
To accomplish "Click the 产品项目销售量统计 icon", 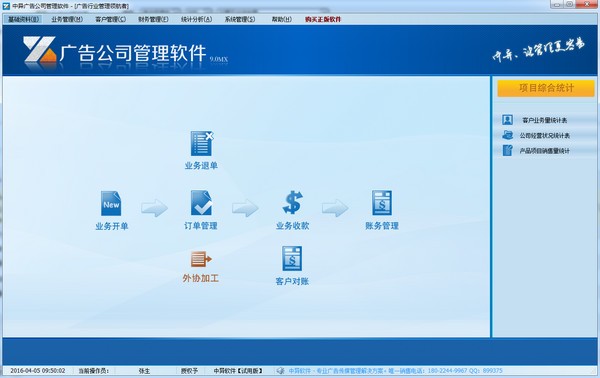I will pyautogui.click(x=507, y=150).
